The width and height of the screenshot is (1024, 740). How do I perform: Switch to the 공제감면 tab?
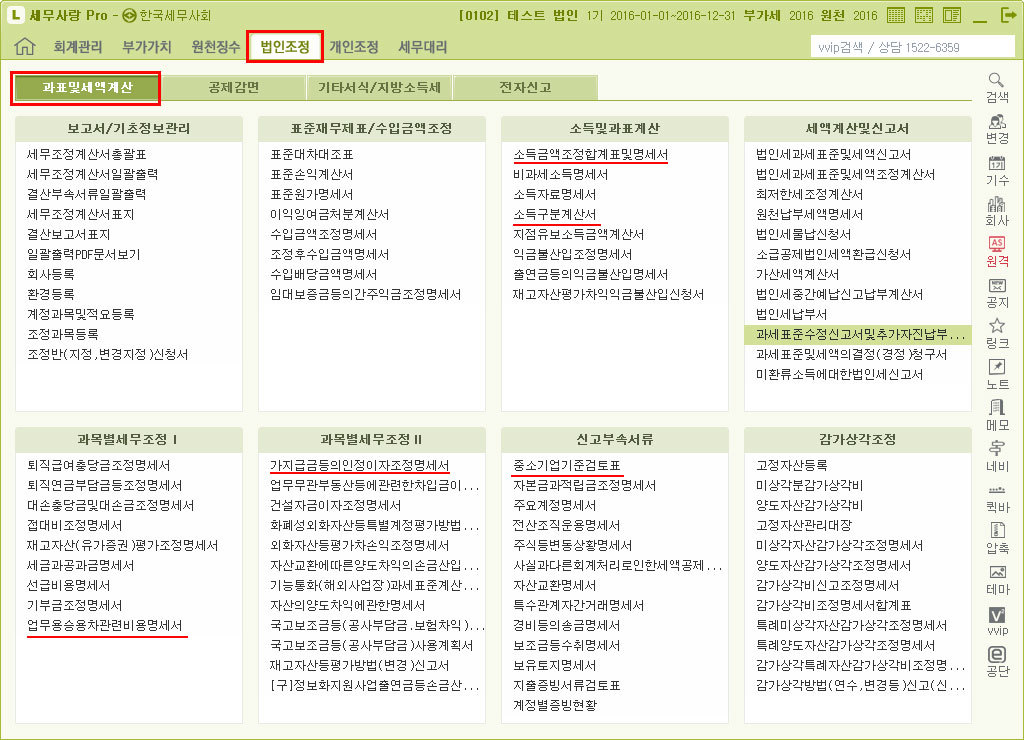point(233,88)
